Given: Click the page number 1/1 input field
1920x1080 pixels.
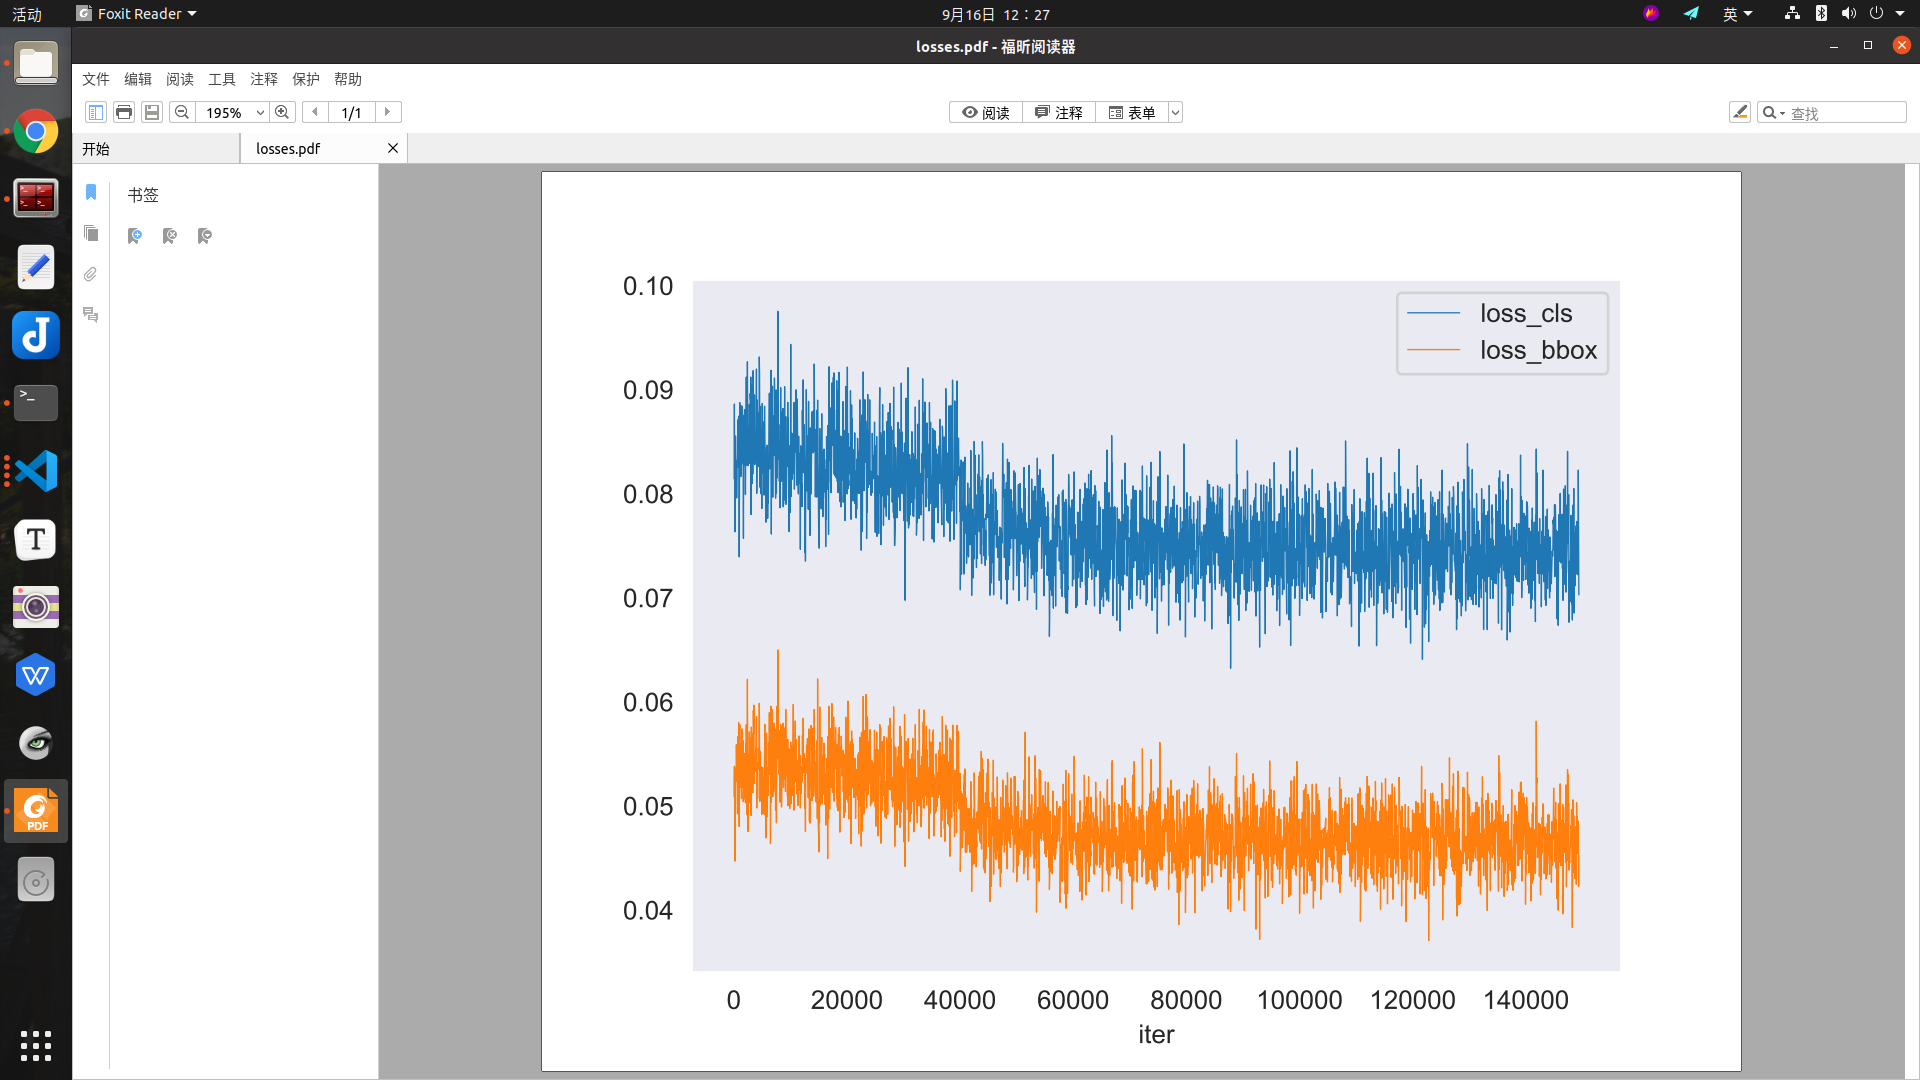Looking at the screenshot, I should (x=351, y=112).
